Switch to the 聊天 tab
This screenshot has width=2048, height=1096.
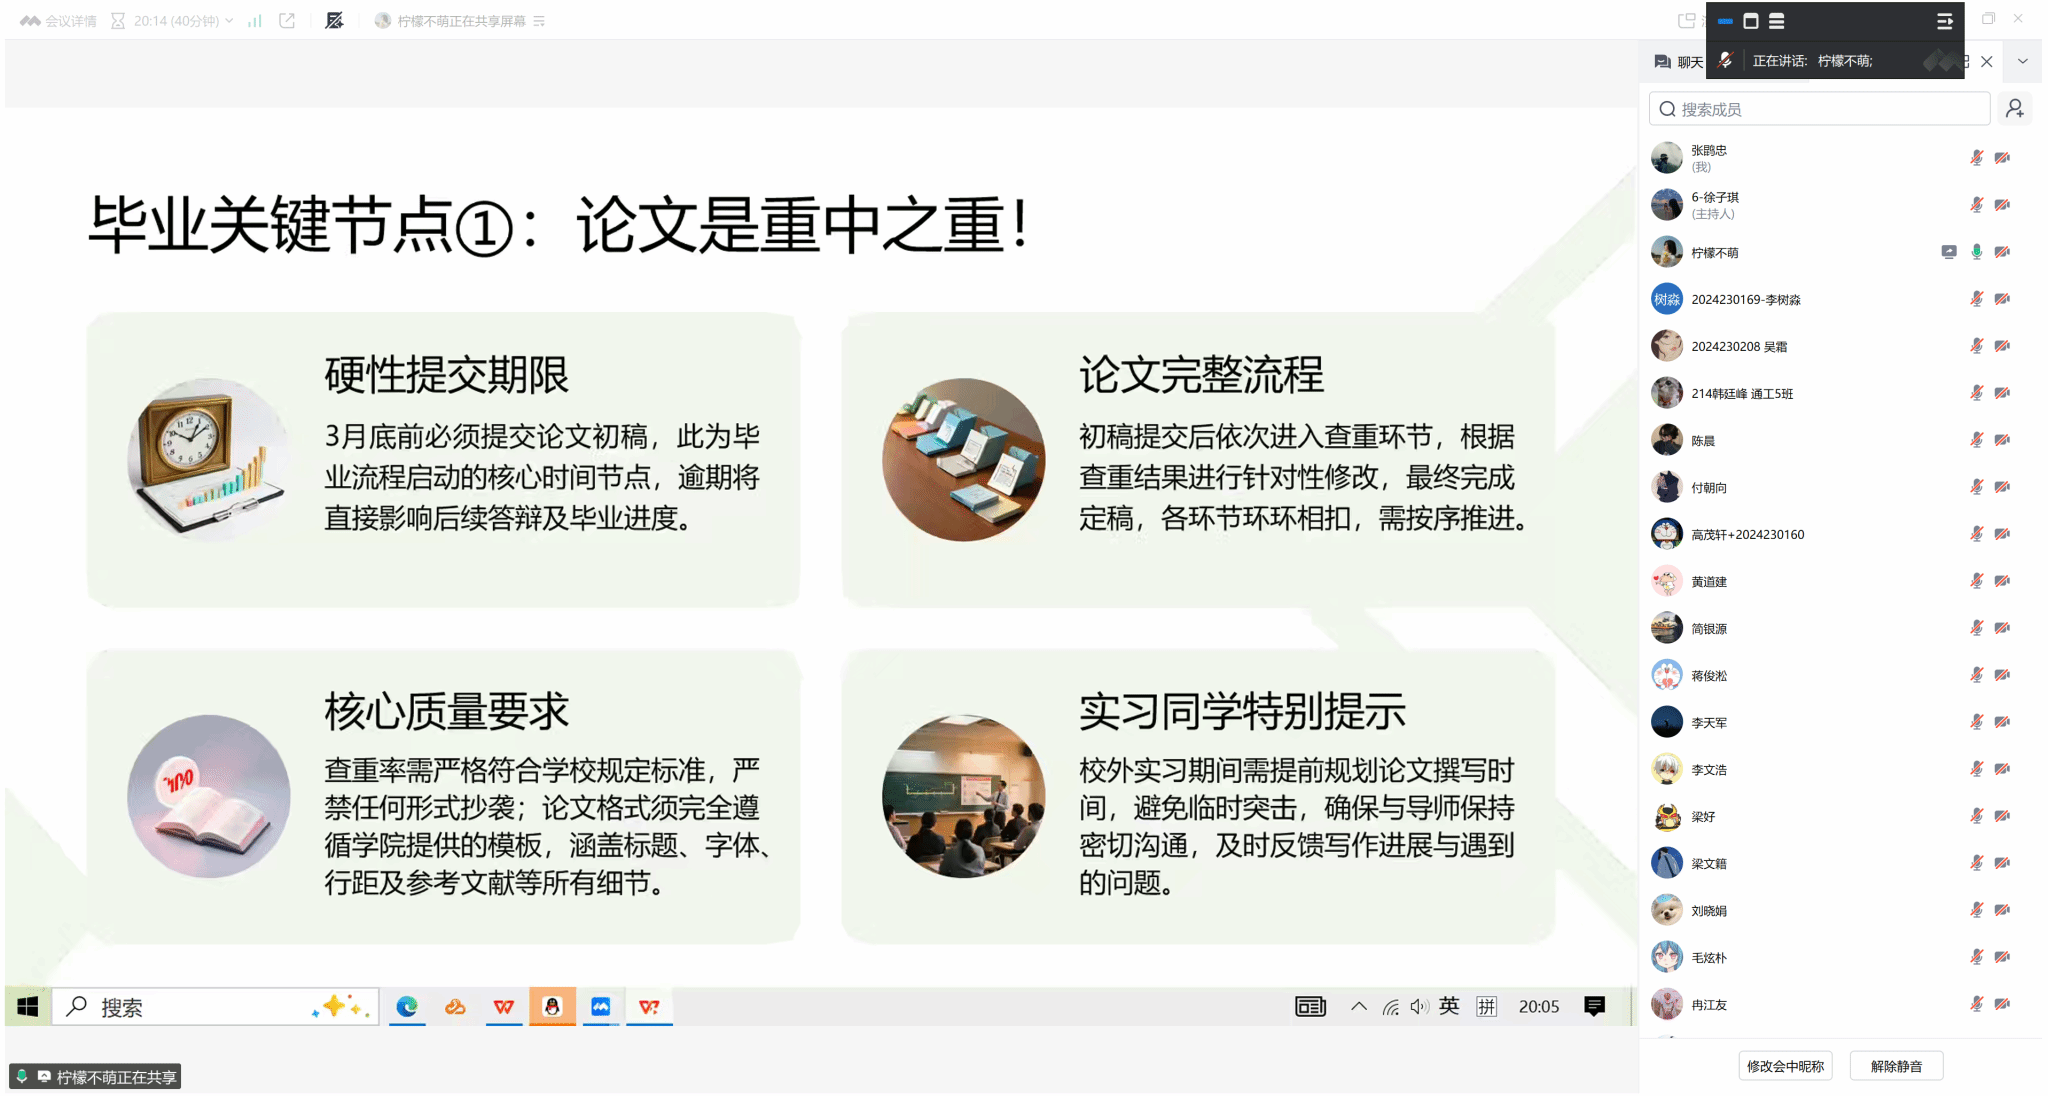click(x=1679, y=62)
